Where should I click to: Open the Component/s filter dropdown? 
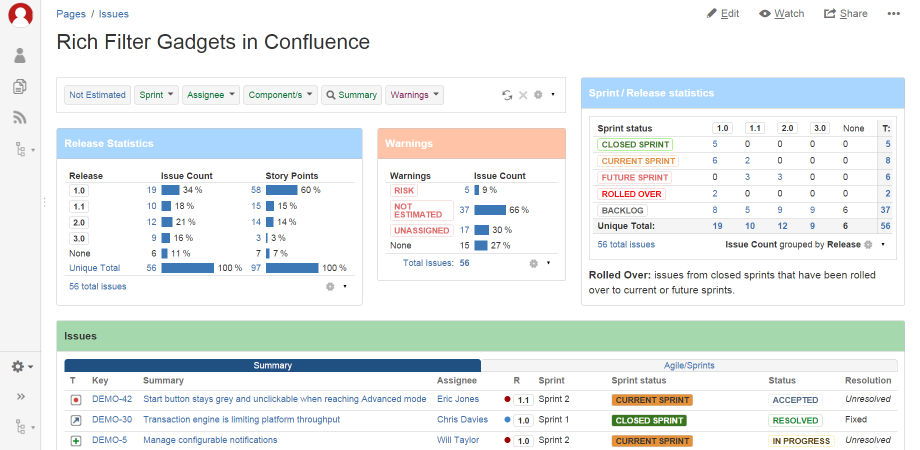280,95
